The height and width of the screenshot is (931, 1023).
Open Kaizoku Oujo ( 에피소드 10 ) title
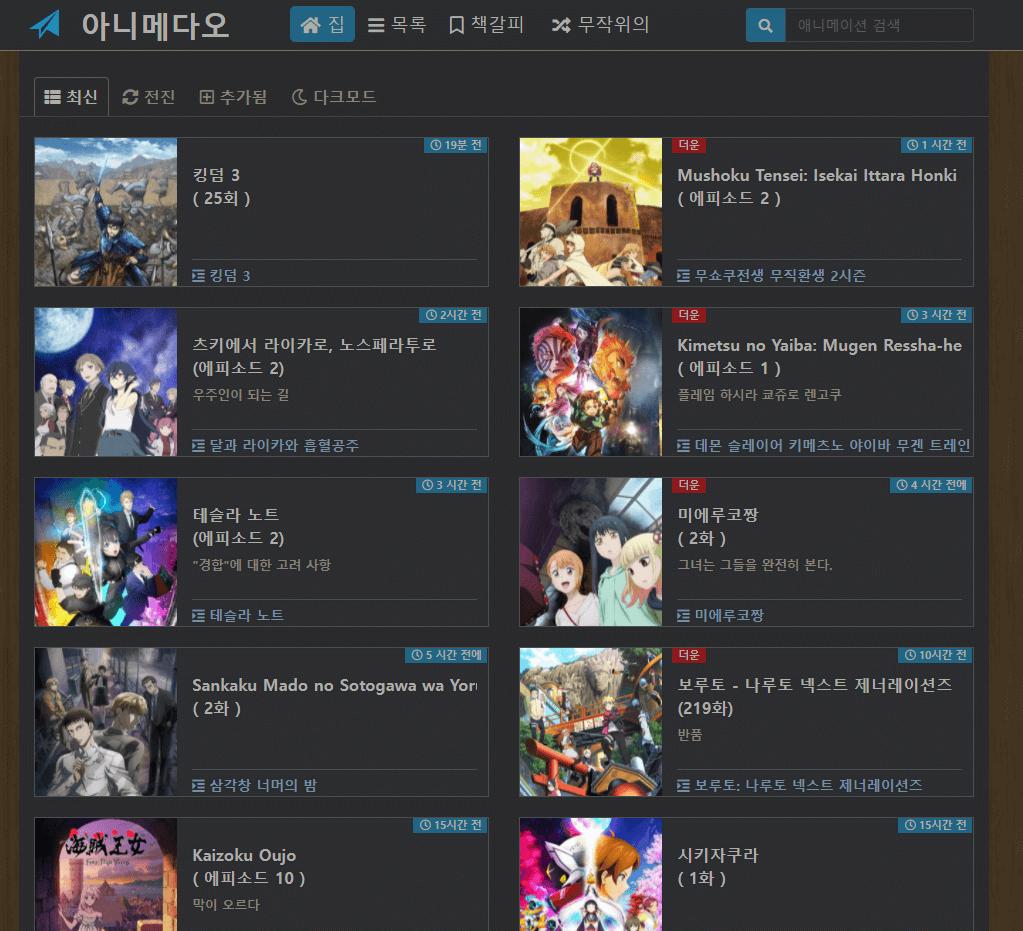click(x=249, y=866)
